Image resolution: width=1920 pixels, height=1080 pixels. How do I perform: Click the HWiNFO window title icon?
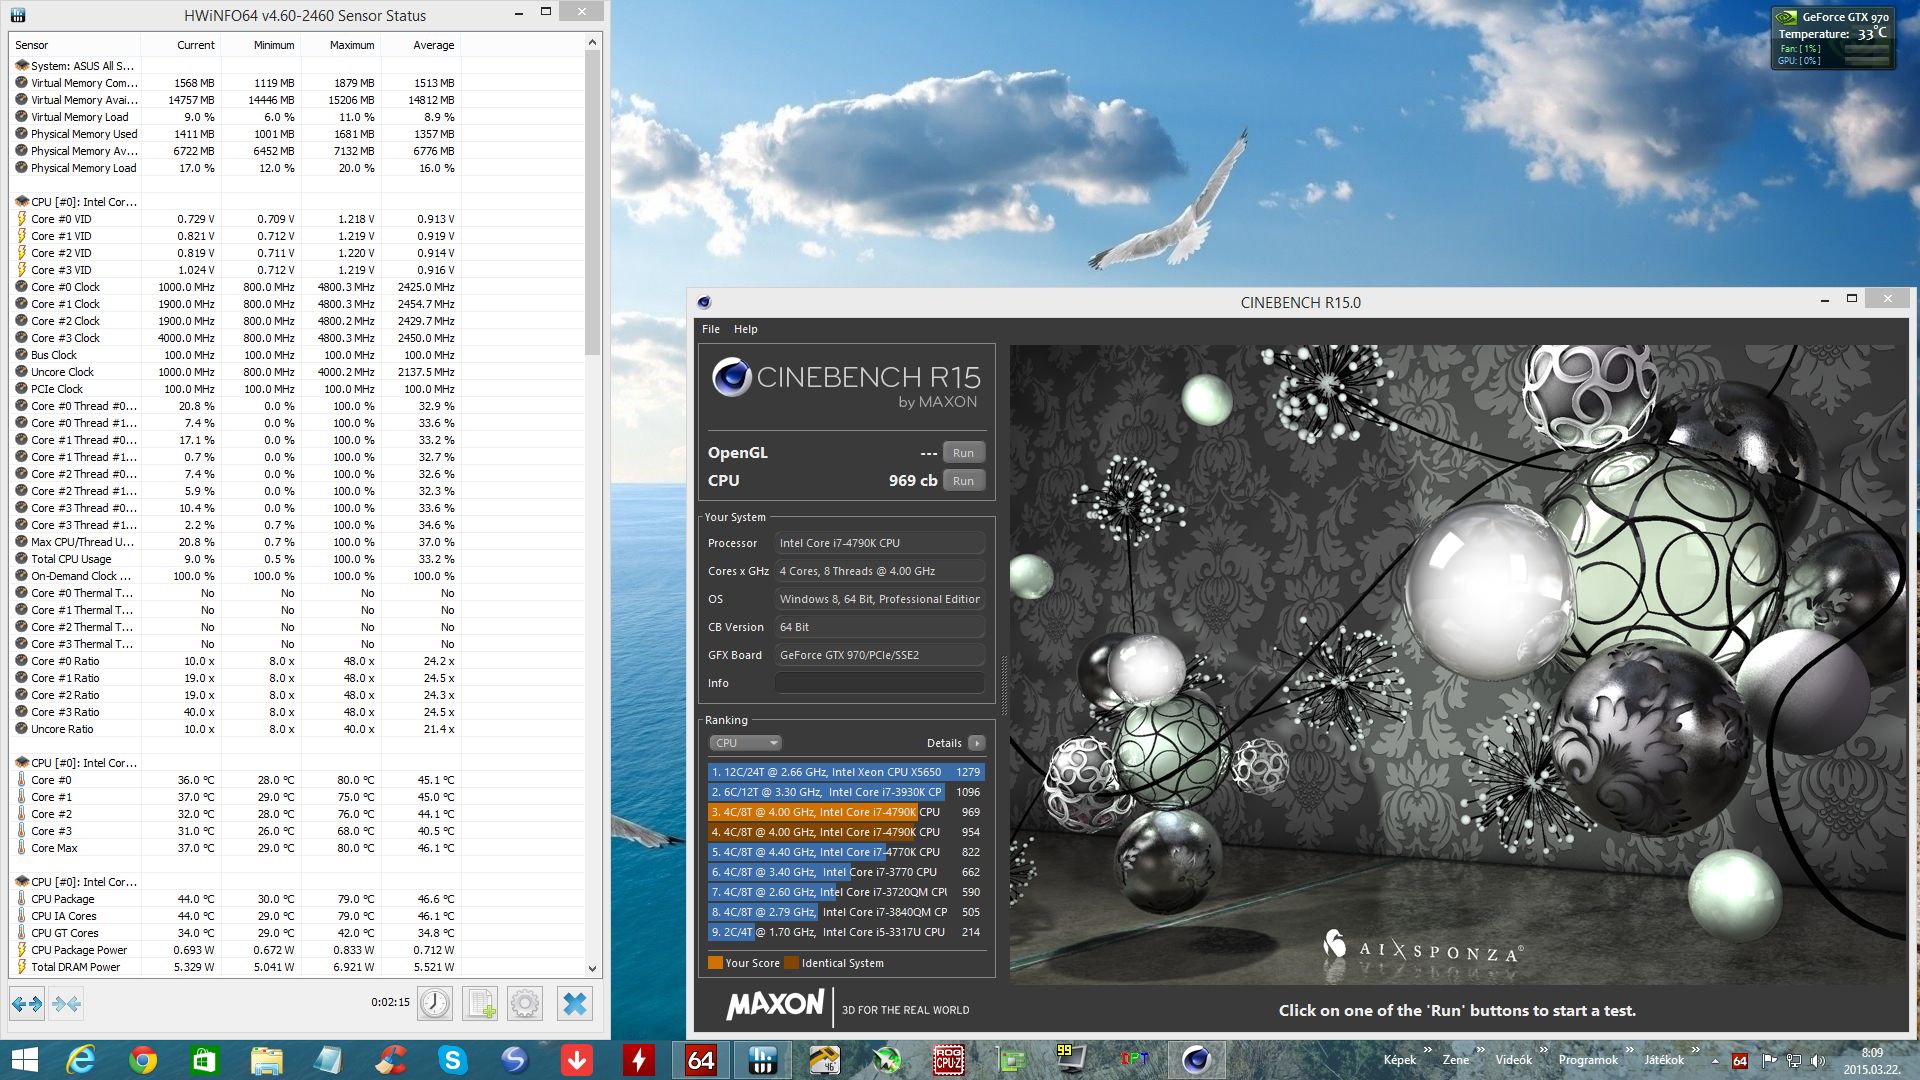click(x=18, y=15)
